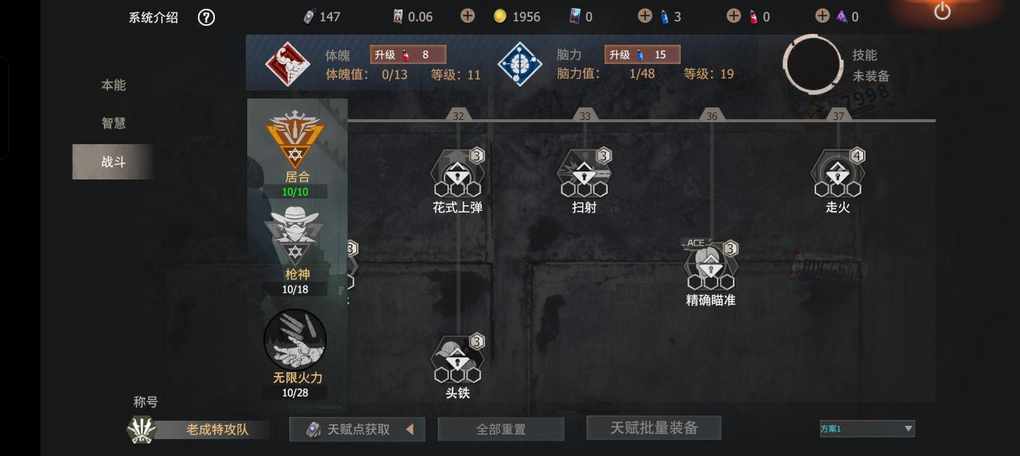Viewport: 1020px width, 456px height.
Task: Switch to the 本能 tab
Action: tap(113, 85)
